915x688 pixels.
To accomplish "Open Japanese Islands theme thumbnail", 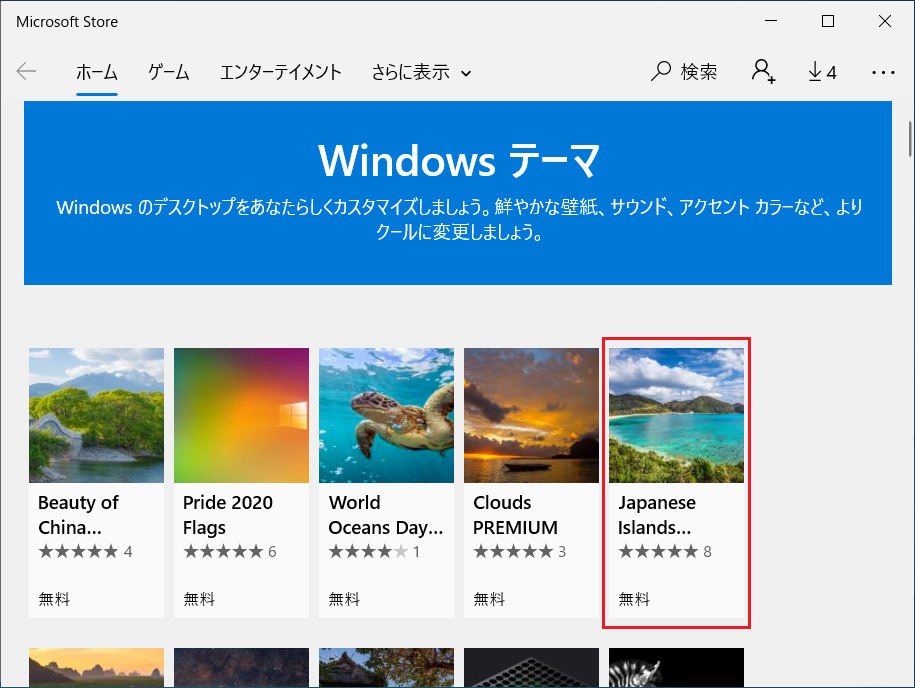I will tap(676, 415).
